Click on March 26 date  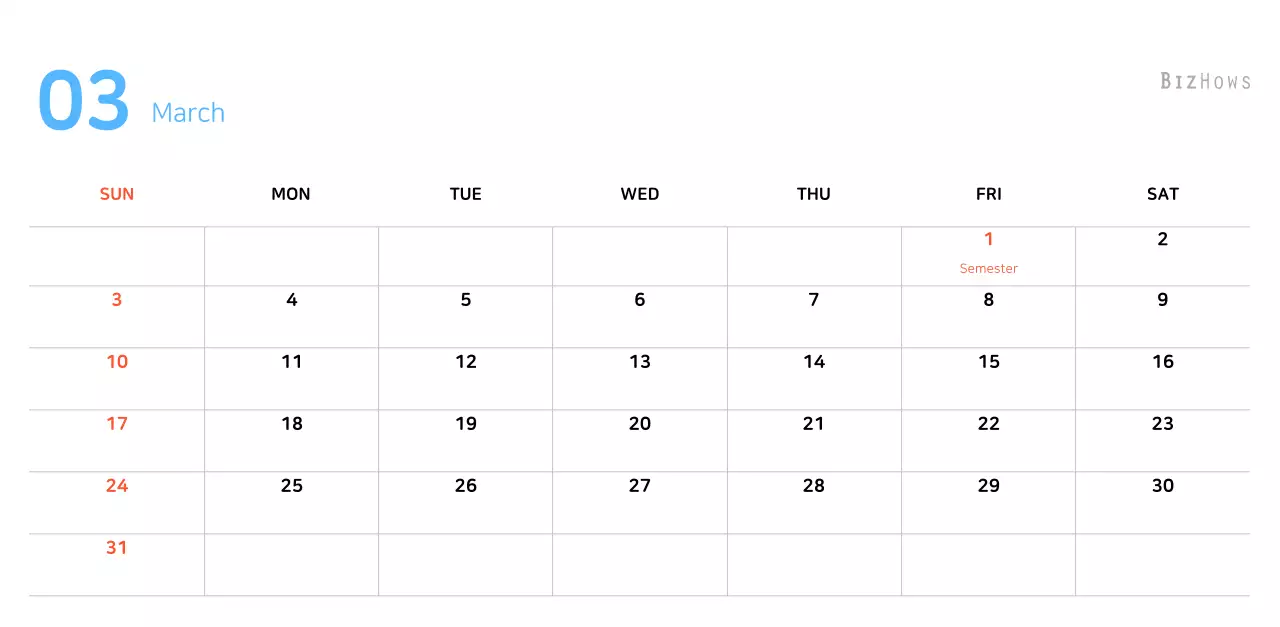[x=465, y=486]
